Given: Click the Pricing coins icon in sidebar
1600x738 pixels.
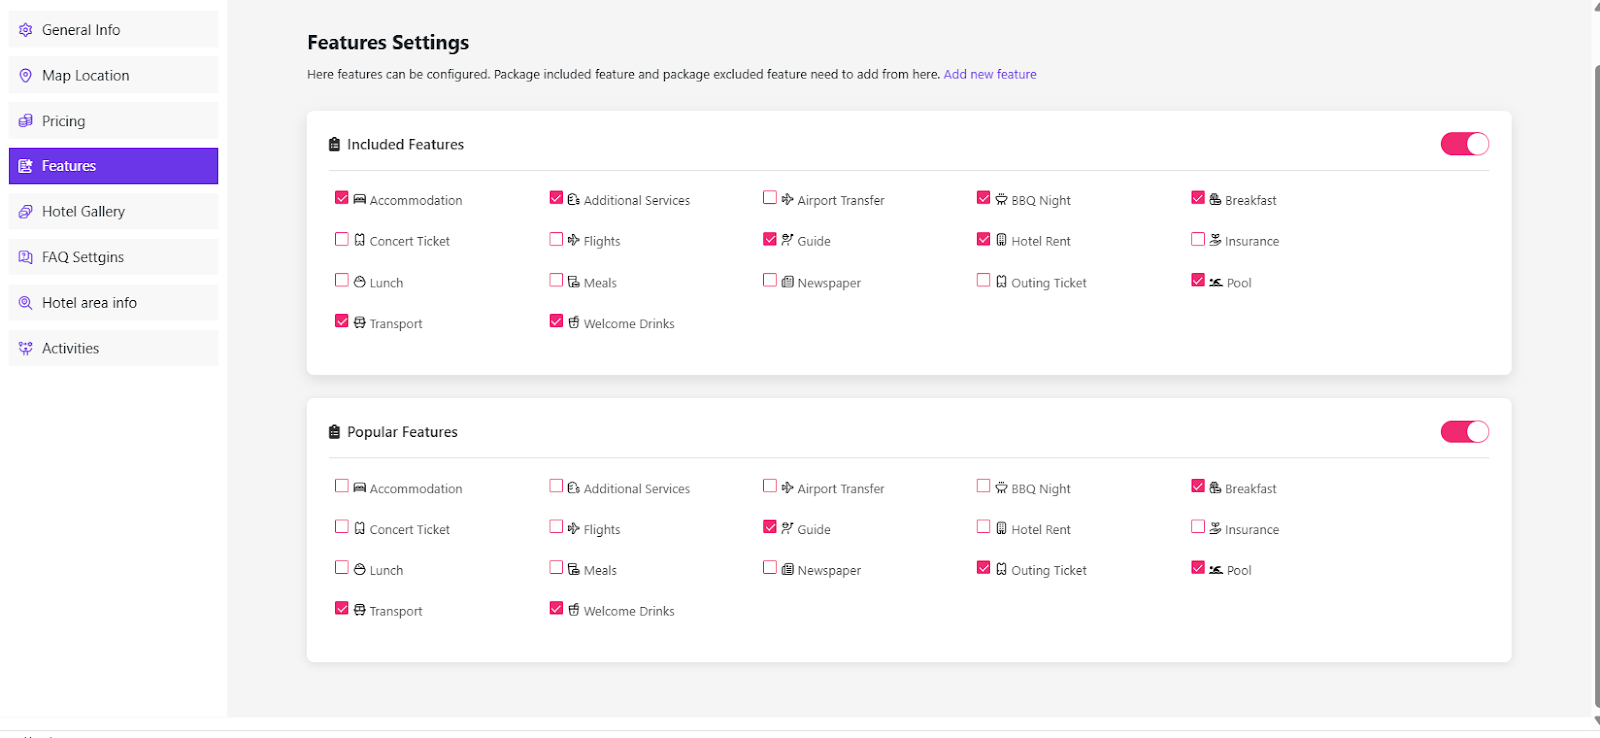Looking at the screenshot, I should tap(26, 121).
